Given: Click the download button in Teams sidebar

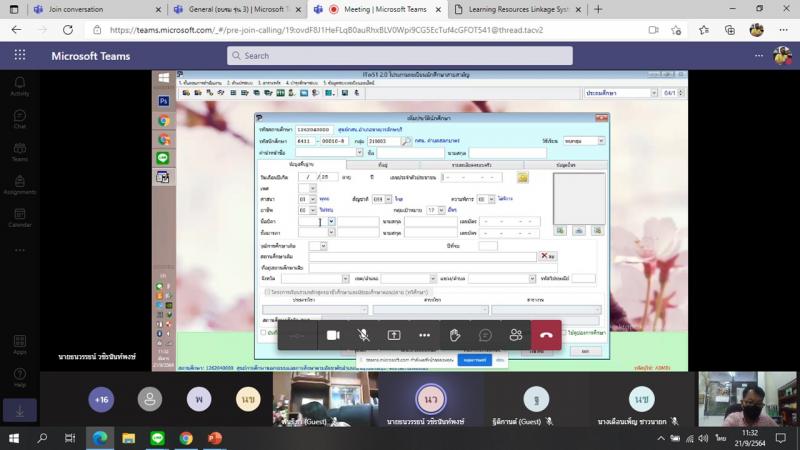Looking at the screenshot, I should tap(19, 410).
